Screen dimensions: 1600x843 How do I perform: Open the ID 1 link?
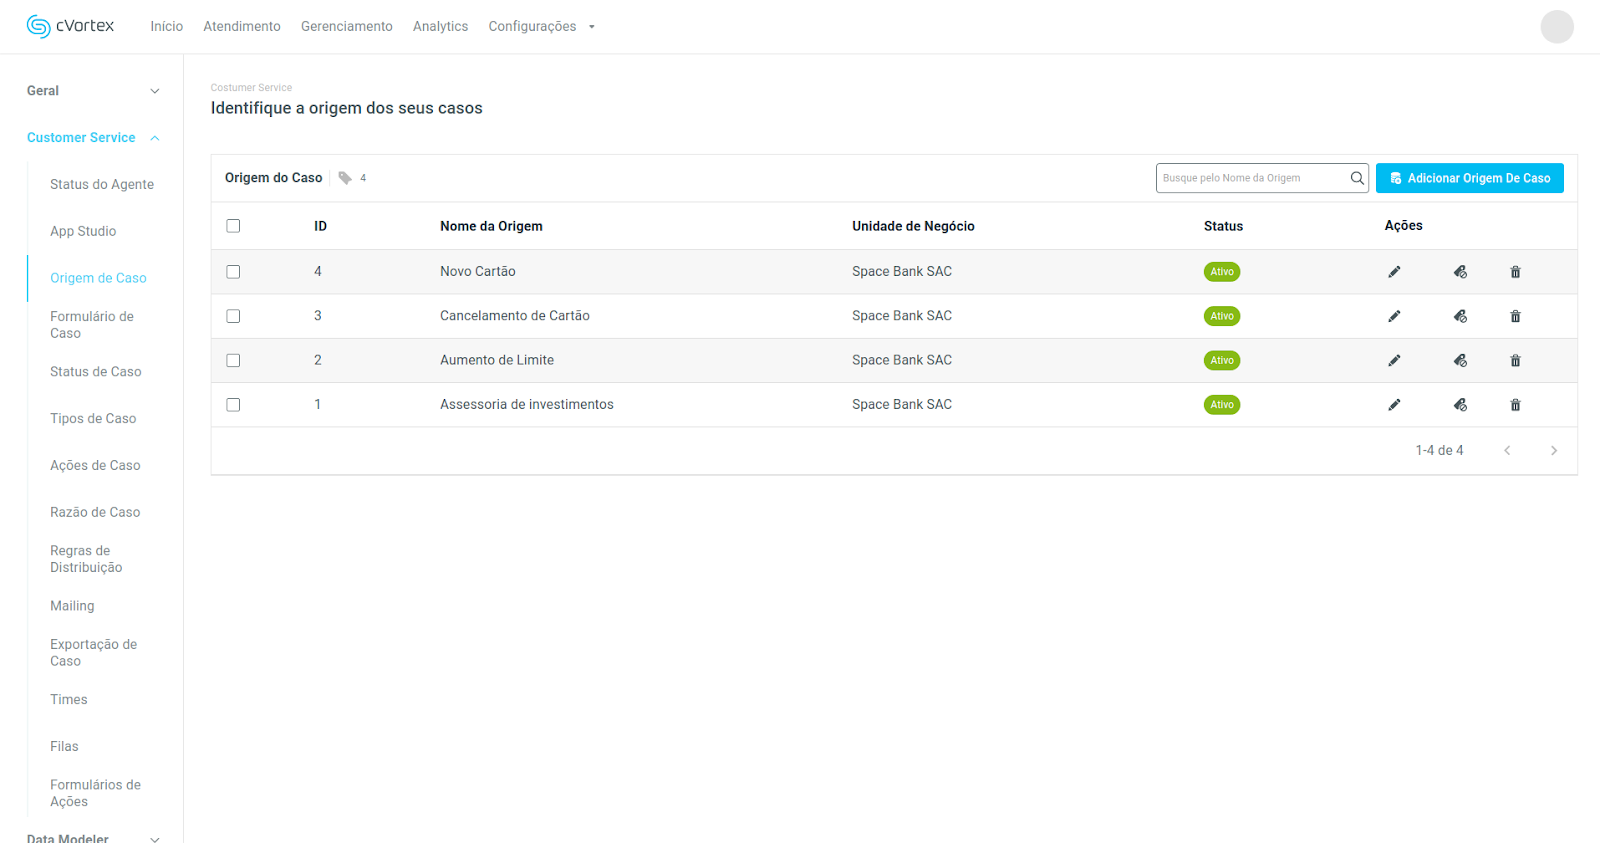(x=318, y=405)
